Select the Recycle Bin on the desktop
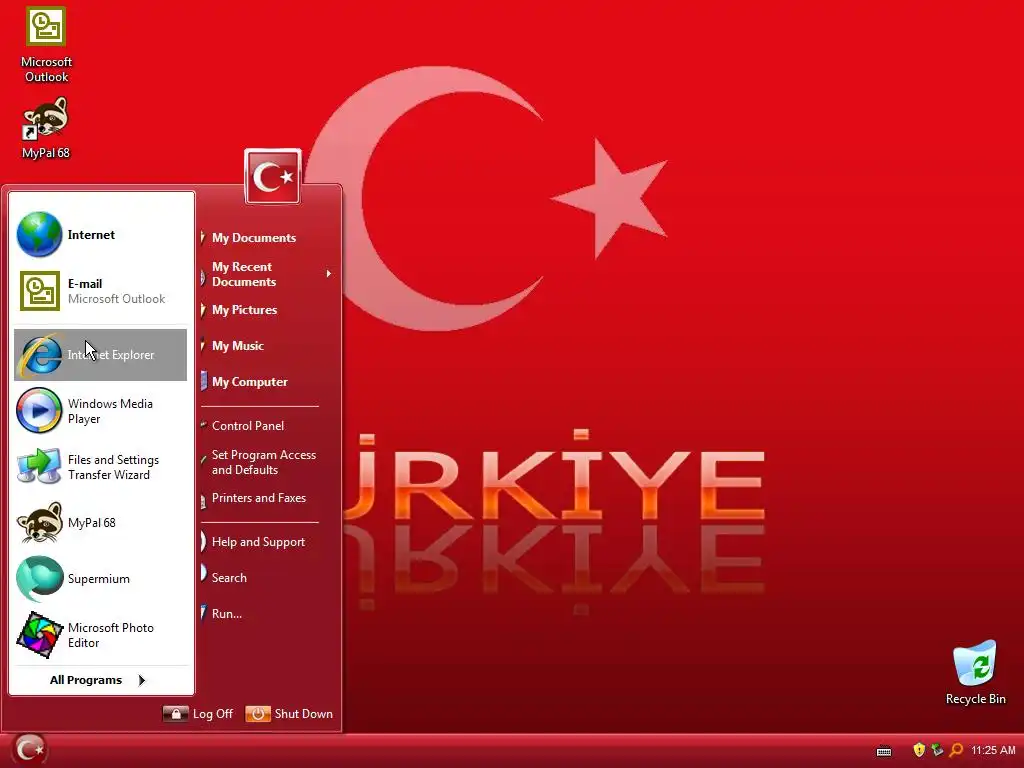The width and height of the screenshot is (1024, 768). [x=975, y=673]
